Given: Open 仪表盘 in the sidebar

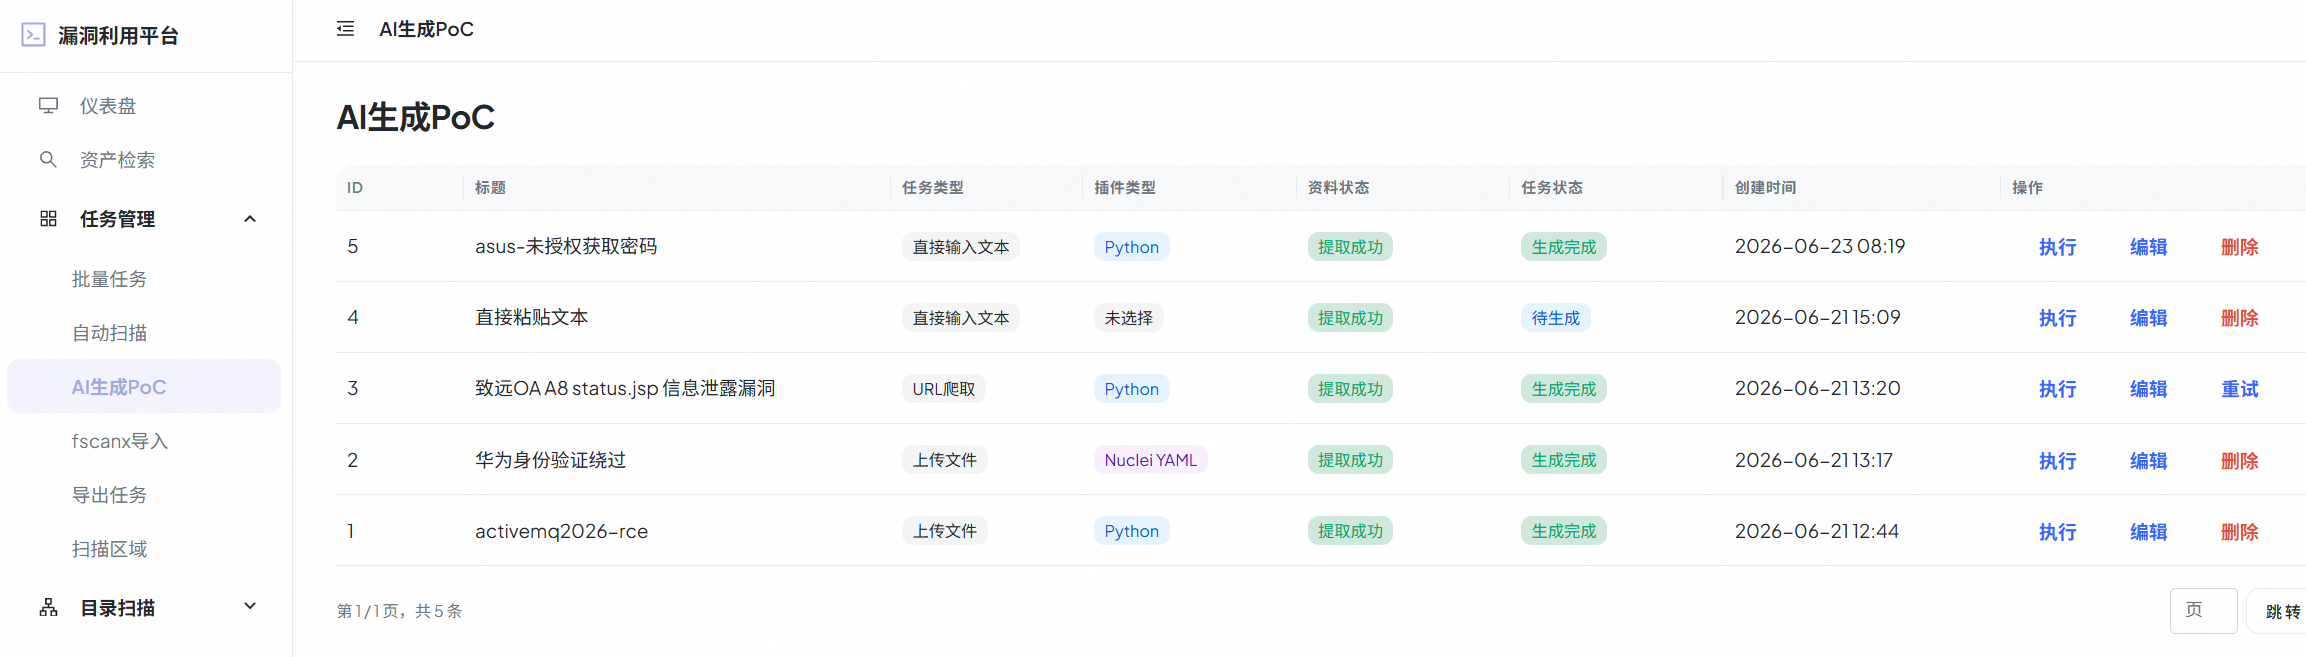Looking at the screenshot, I should tap(108, 106).
